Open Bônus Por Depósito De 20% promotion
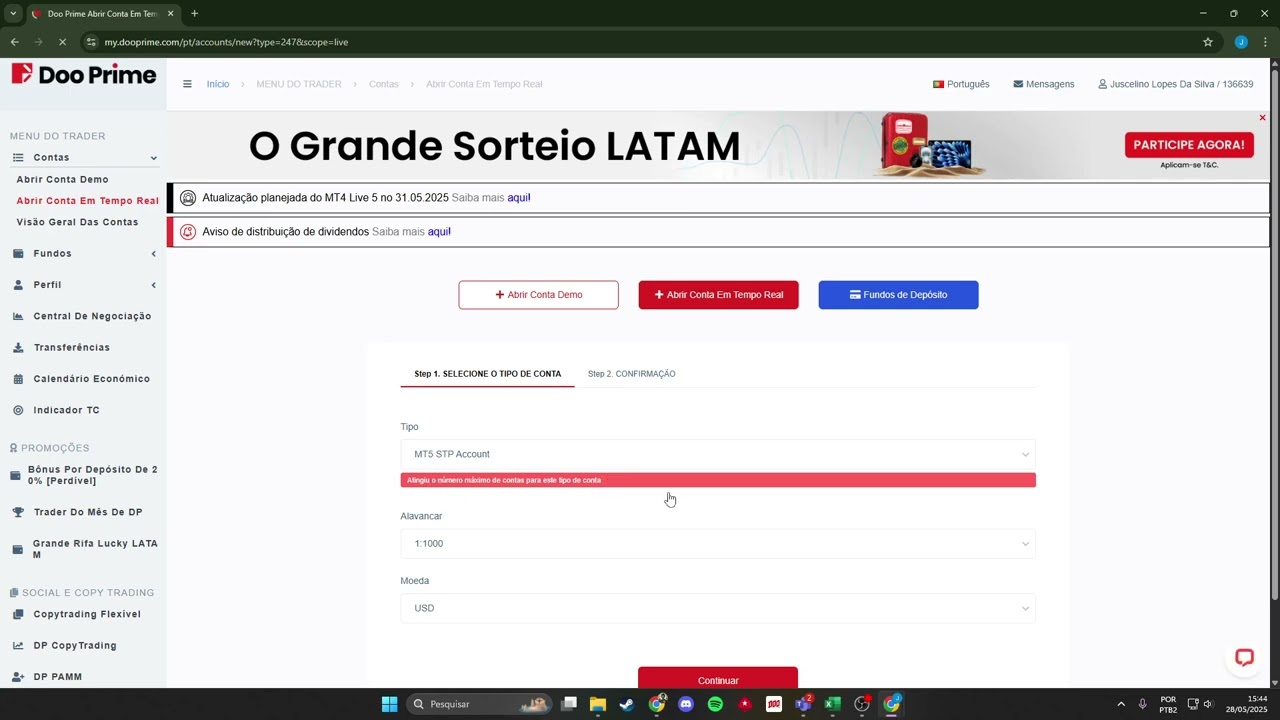Viewport: 1280px width, 720px height. point(84,475)
